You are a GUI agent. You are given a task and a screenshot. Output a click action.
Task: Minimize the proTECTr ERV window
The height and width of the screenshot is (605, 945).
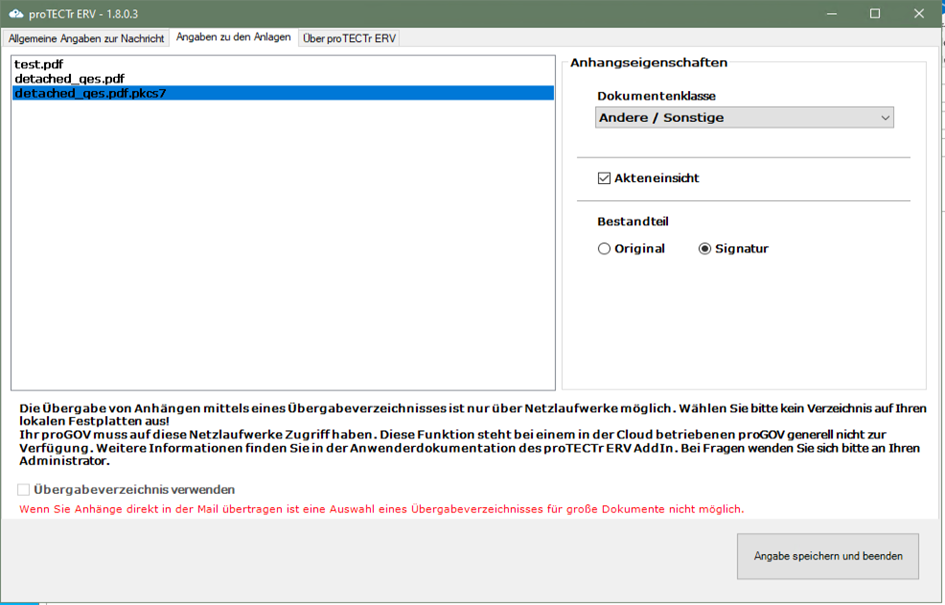[829, 14]
